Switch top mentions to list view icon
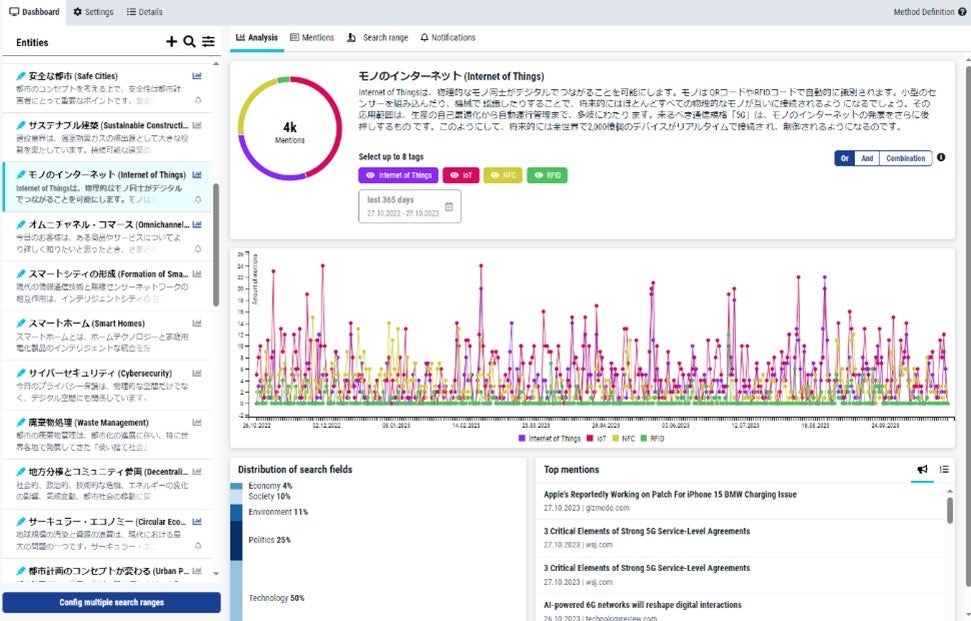 (x=944, y=469)
